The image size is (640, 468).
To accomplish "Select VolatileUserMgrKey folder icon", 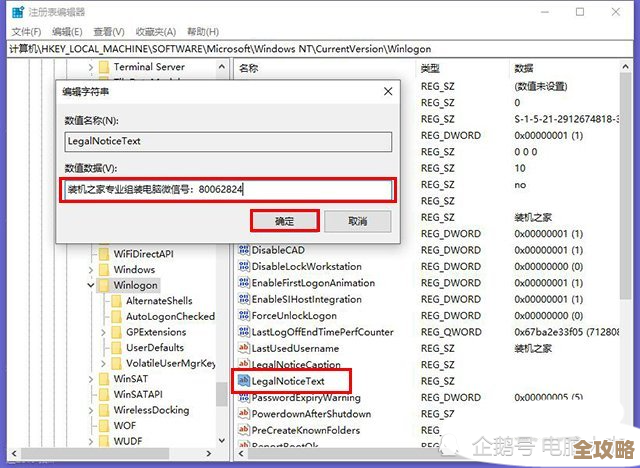I will pos(117,363).
